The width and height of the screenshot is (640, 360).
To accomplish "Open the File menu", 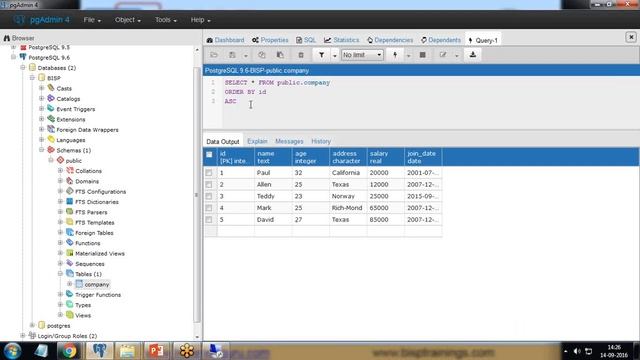I will point(92,20).
